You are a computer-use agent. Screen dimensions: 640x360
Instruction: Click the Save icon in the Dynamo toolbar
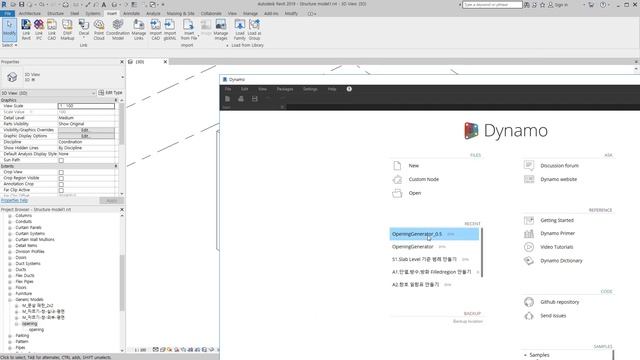[x=255, y=99]
